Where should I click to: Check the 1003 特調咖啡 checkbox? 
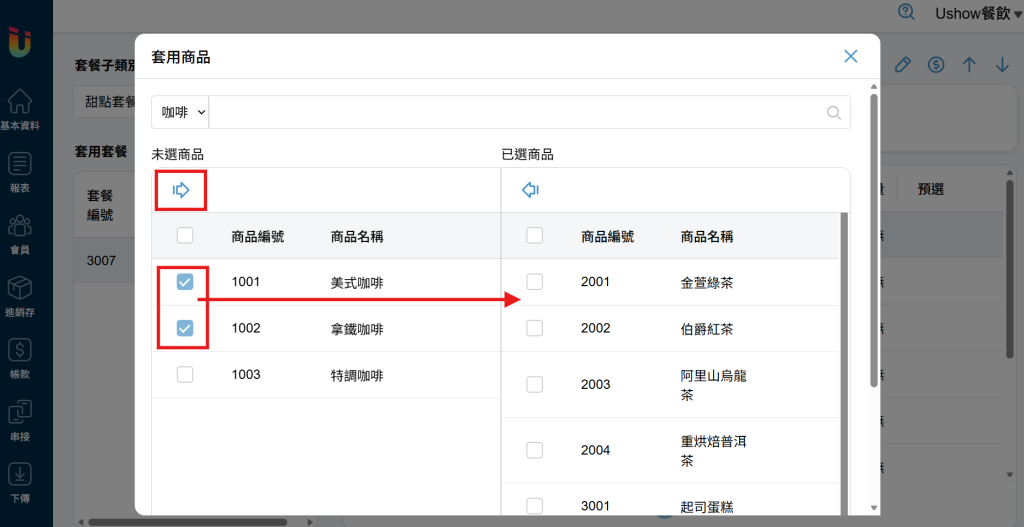185,374
